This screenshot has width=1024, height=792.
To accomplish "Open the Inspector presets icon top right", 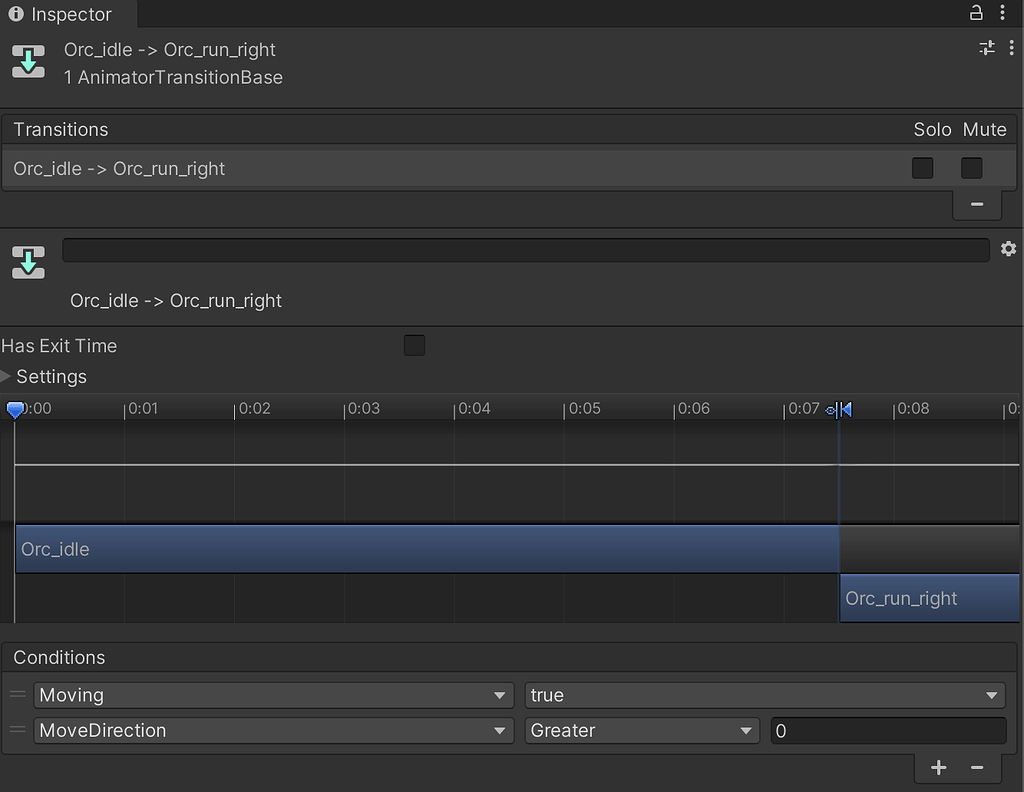I will [986, 47].
